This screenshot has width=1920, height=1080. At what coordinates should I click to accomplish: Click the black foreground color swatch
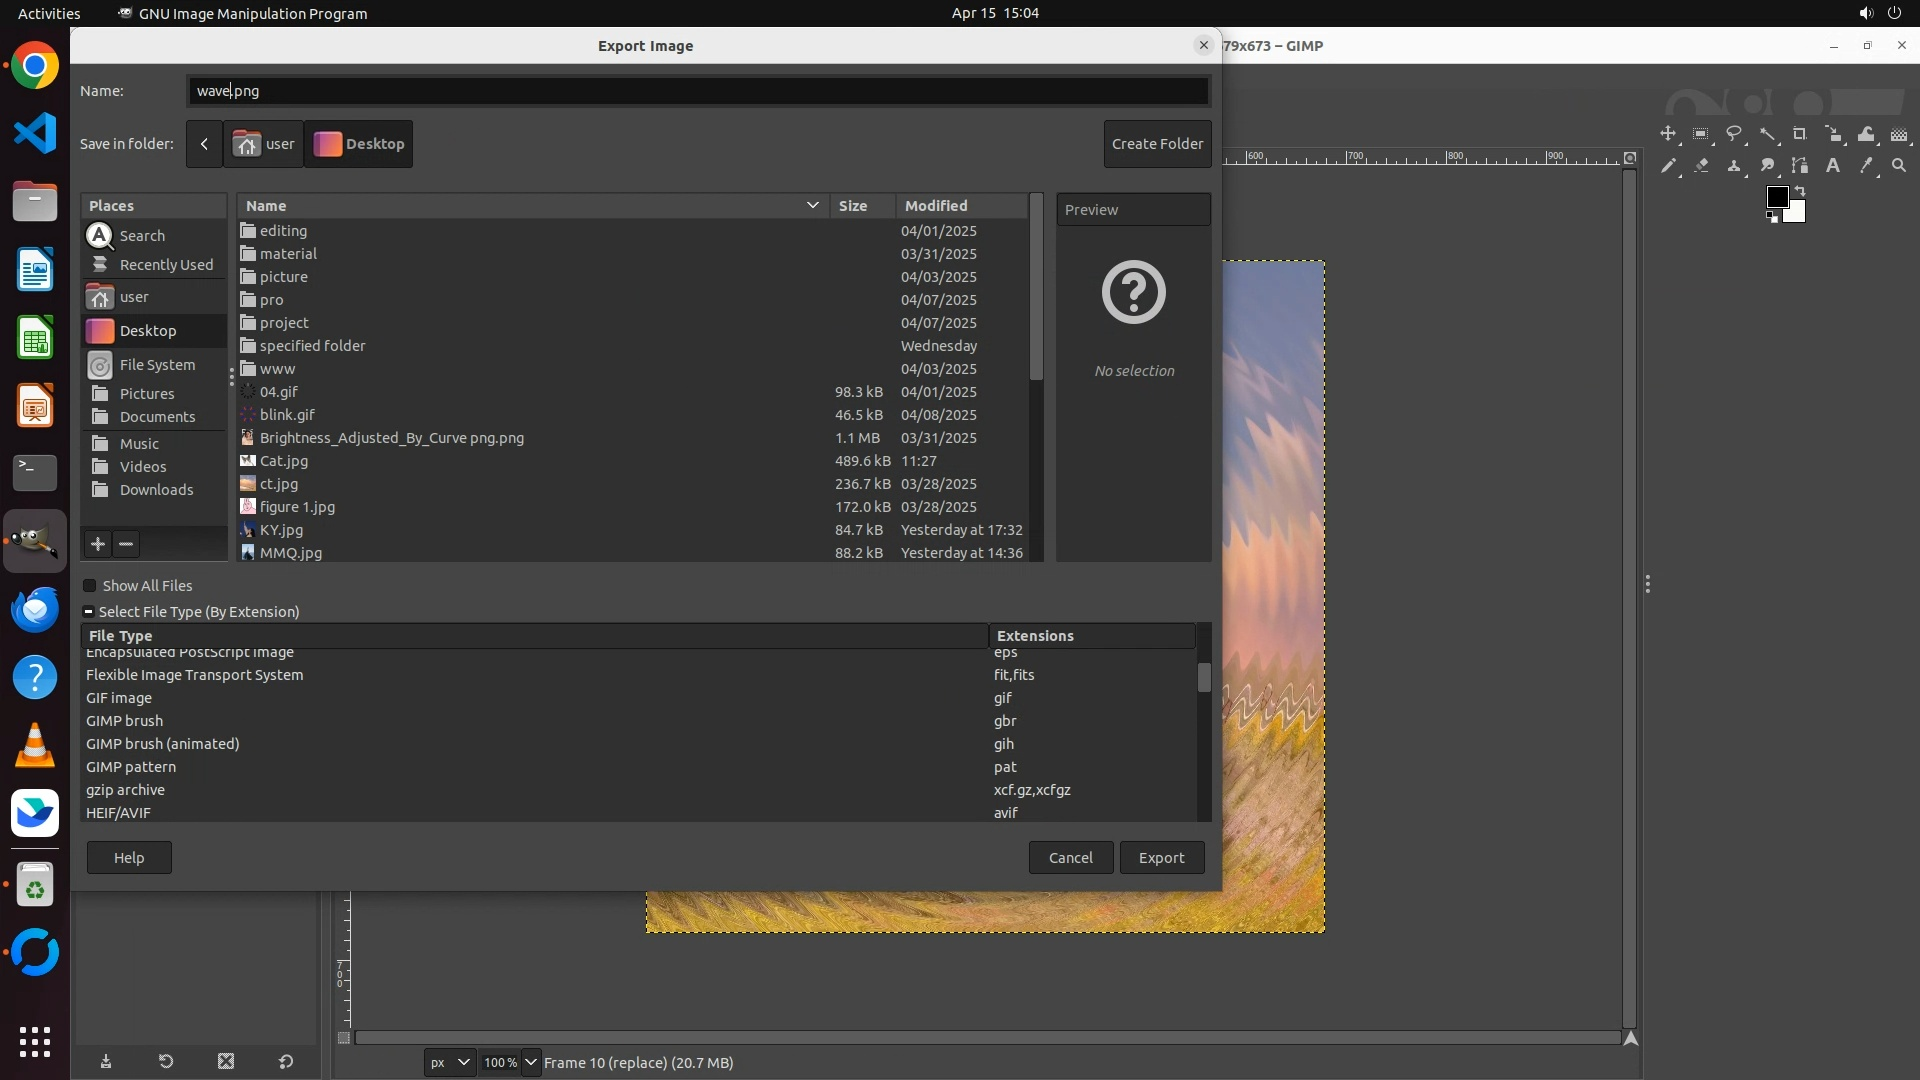[1776, 197]
